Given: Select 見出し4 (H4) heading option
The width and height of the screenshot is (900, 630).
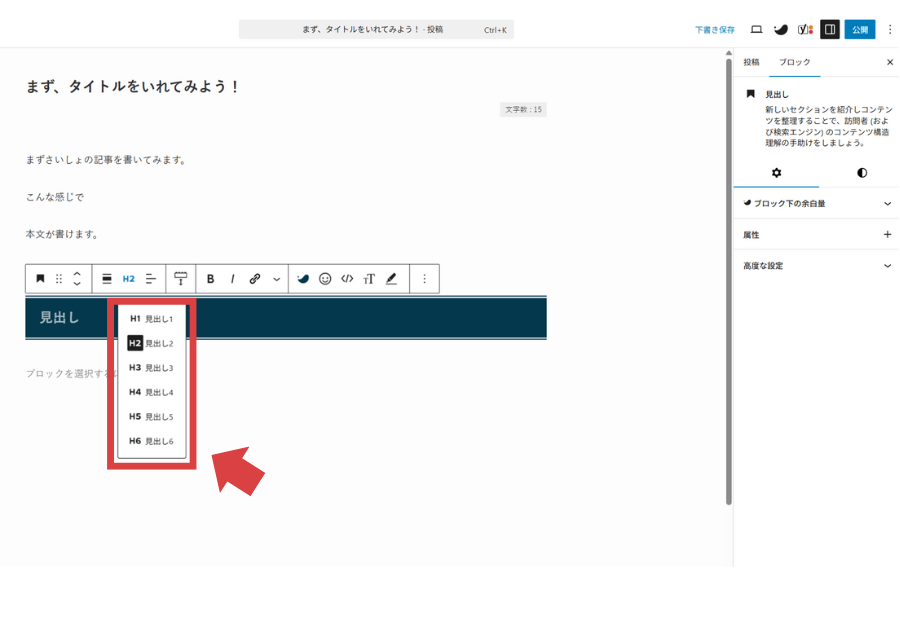Looking at the screenshot, I should click(x=151, y=392).
